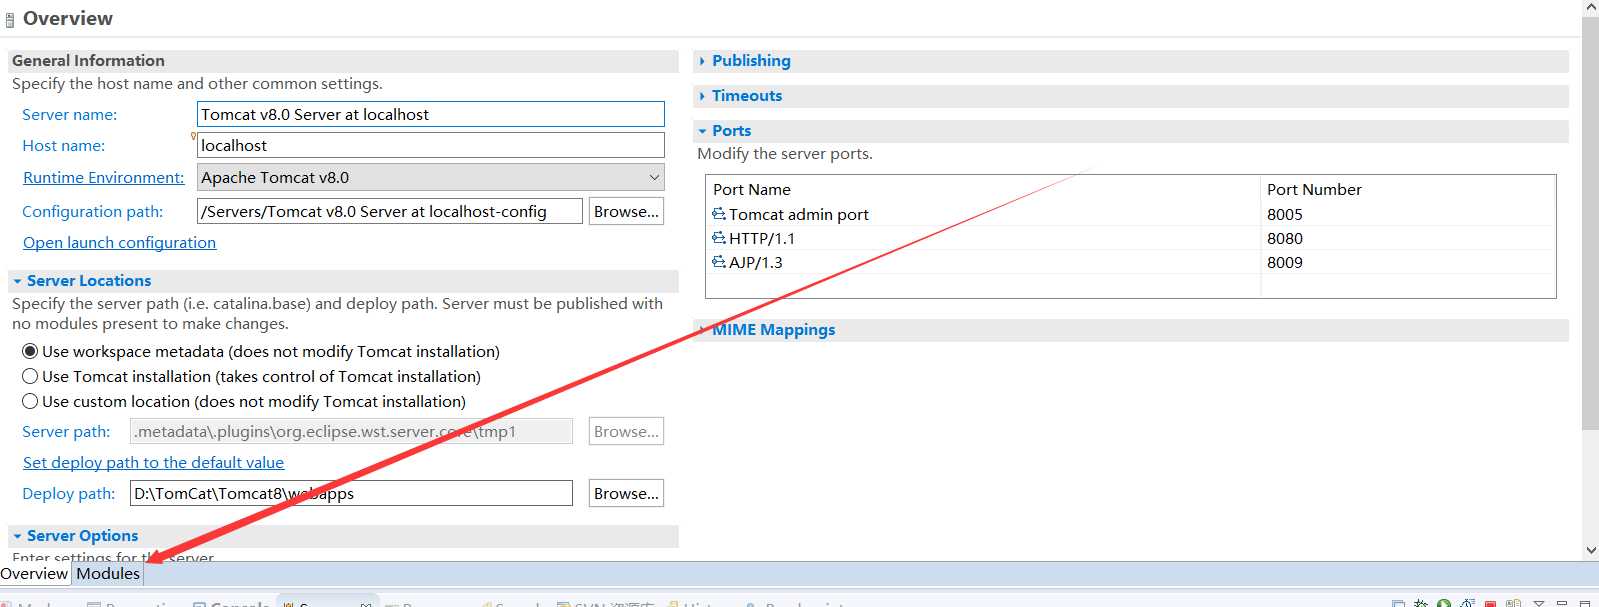This screenshot has height=607, width=1599.
Task: Select the HTTP/1.1 row text
Action: 762,238
